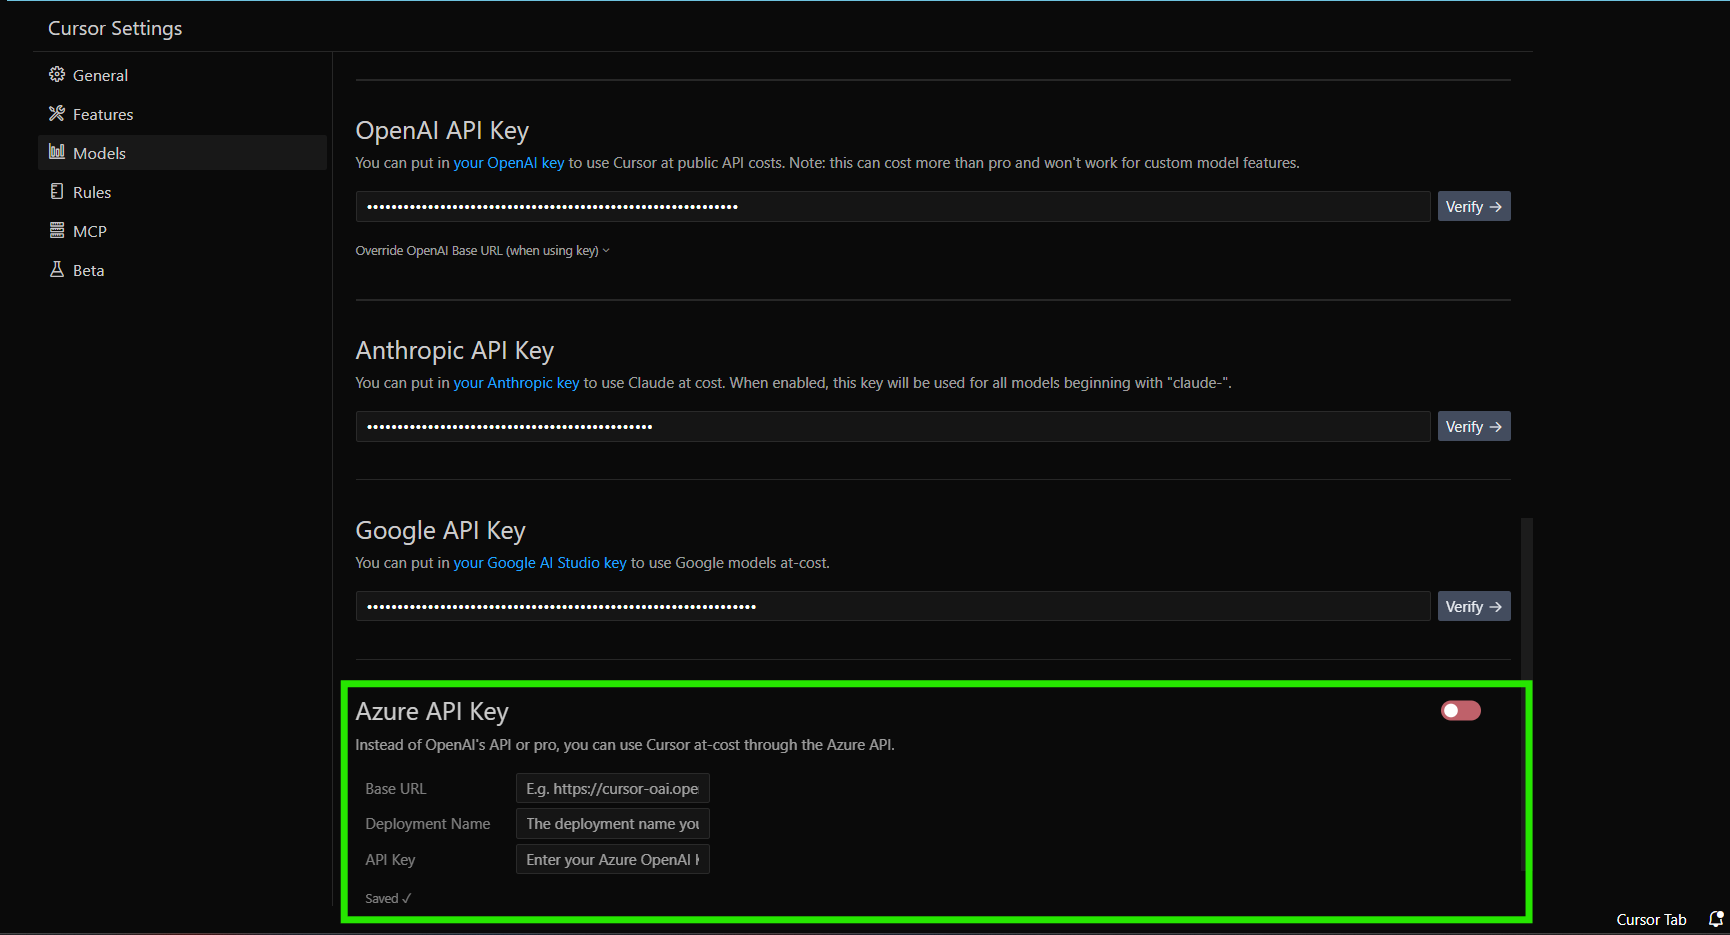Click the notification bell icon in status bar
The image size is (1730, 935).
click(x=1716, y=919)
